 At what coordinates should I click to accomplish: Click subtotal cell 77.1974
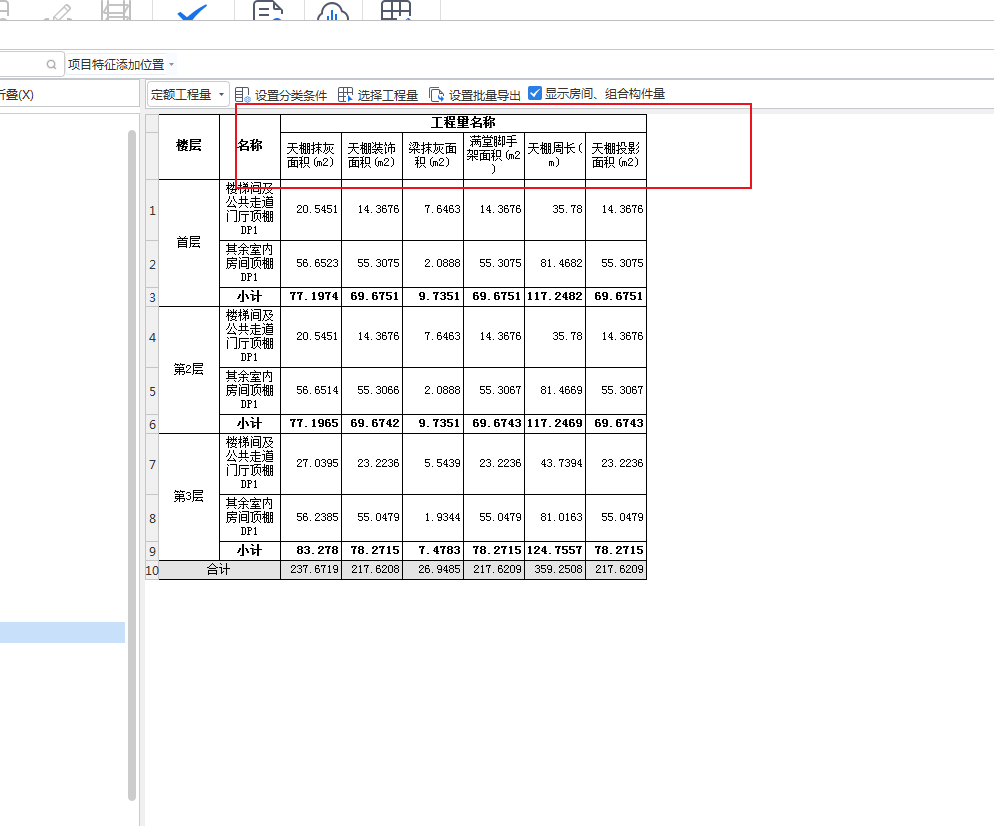[311, 297]
